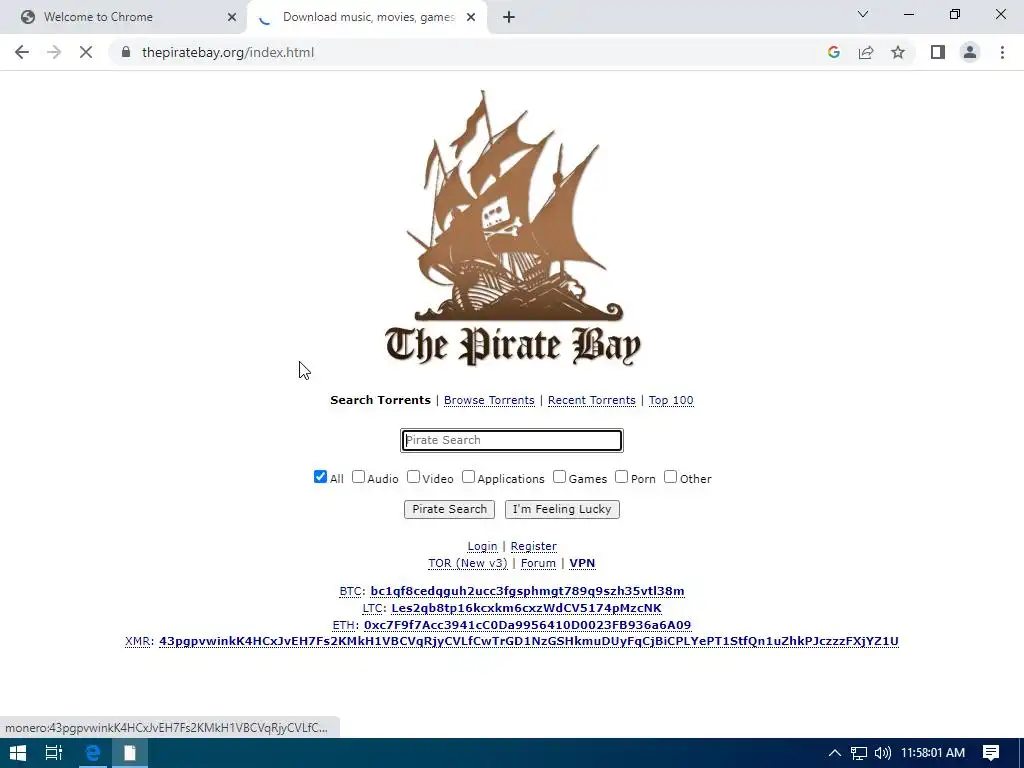The width and height of the screenshot is (1024, 768).
Task: Click the XMR abbreviation label
Action: tap(138, 641)
